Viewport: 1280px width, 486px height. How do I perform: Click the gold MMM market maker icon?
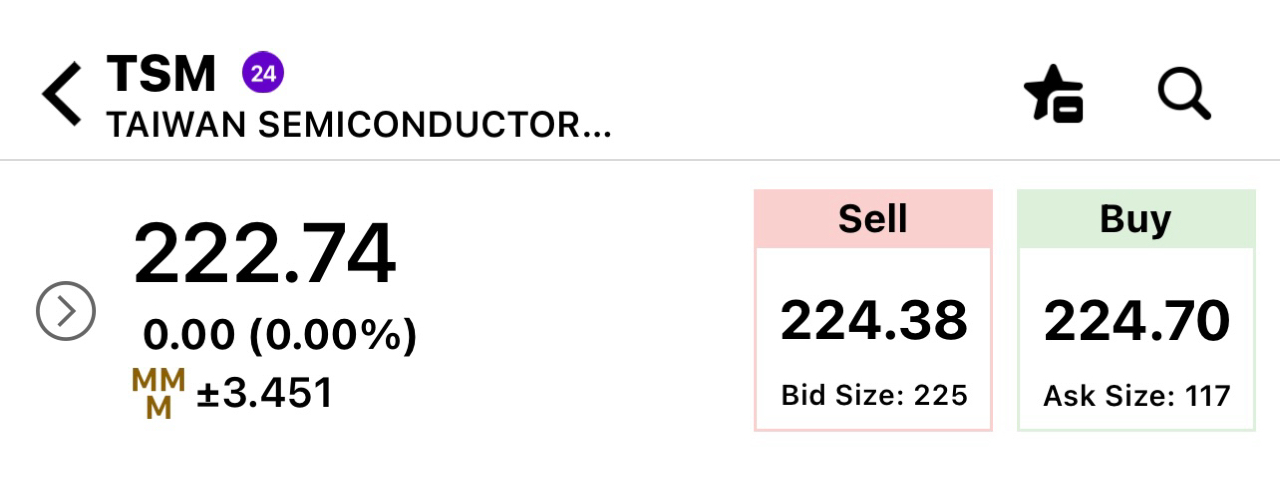tap(159, 394)
